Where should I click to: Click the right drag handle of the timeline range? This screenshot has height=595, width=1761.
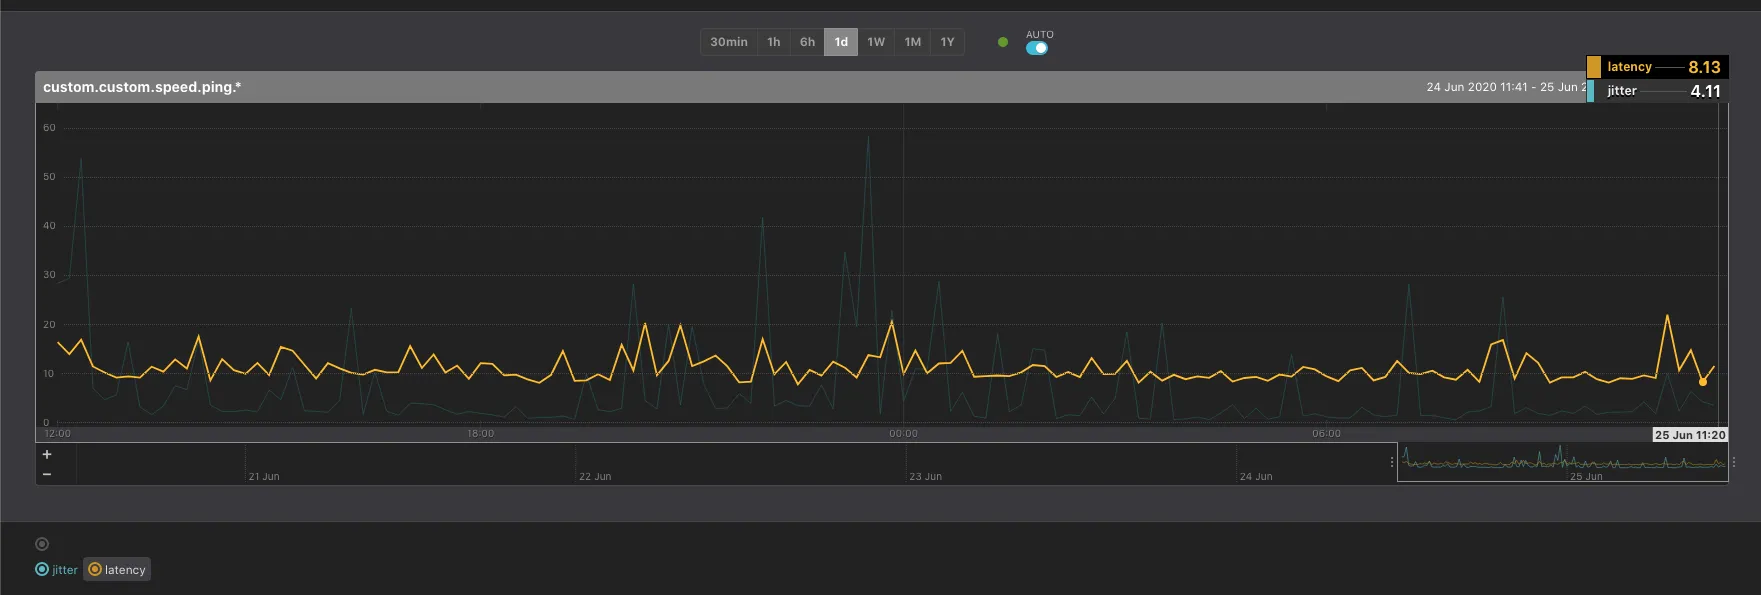pyautogui.click(x=1734, y=463)
